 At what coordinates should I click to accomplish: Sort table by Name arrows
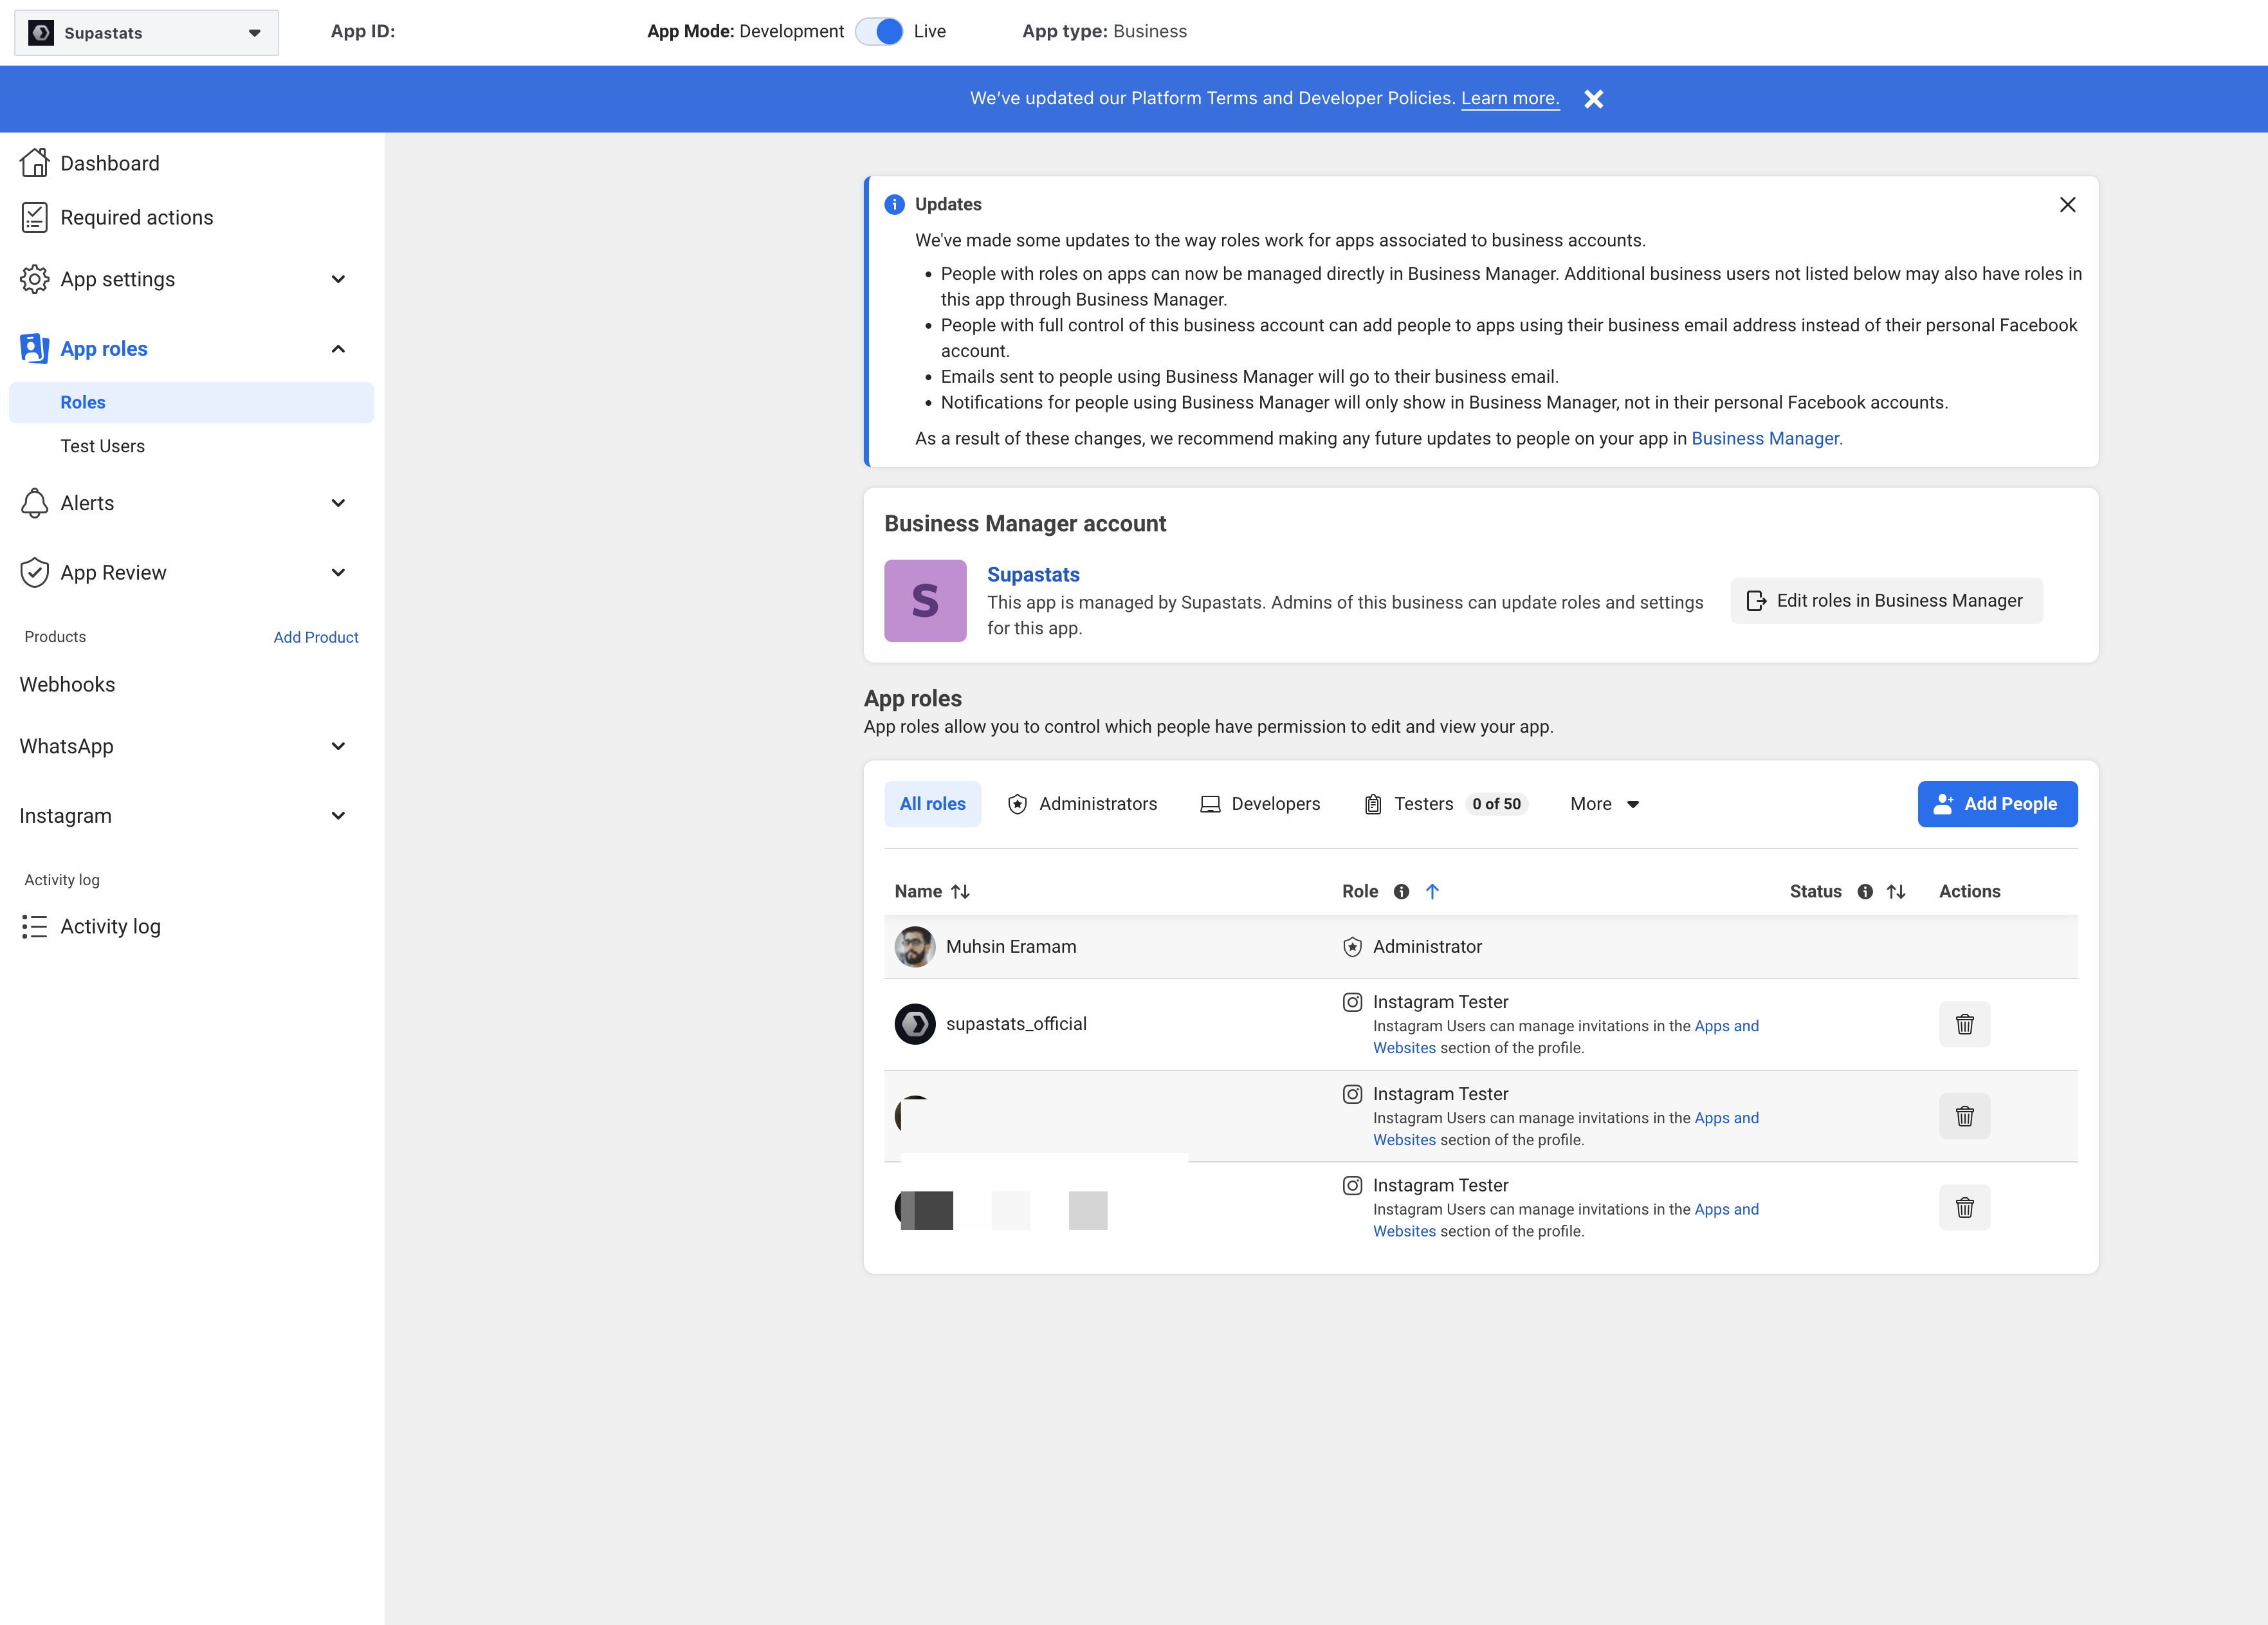click(x=960, y=891)
